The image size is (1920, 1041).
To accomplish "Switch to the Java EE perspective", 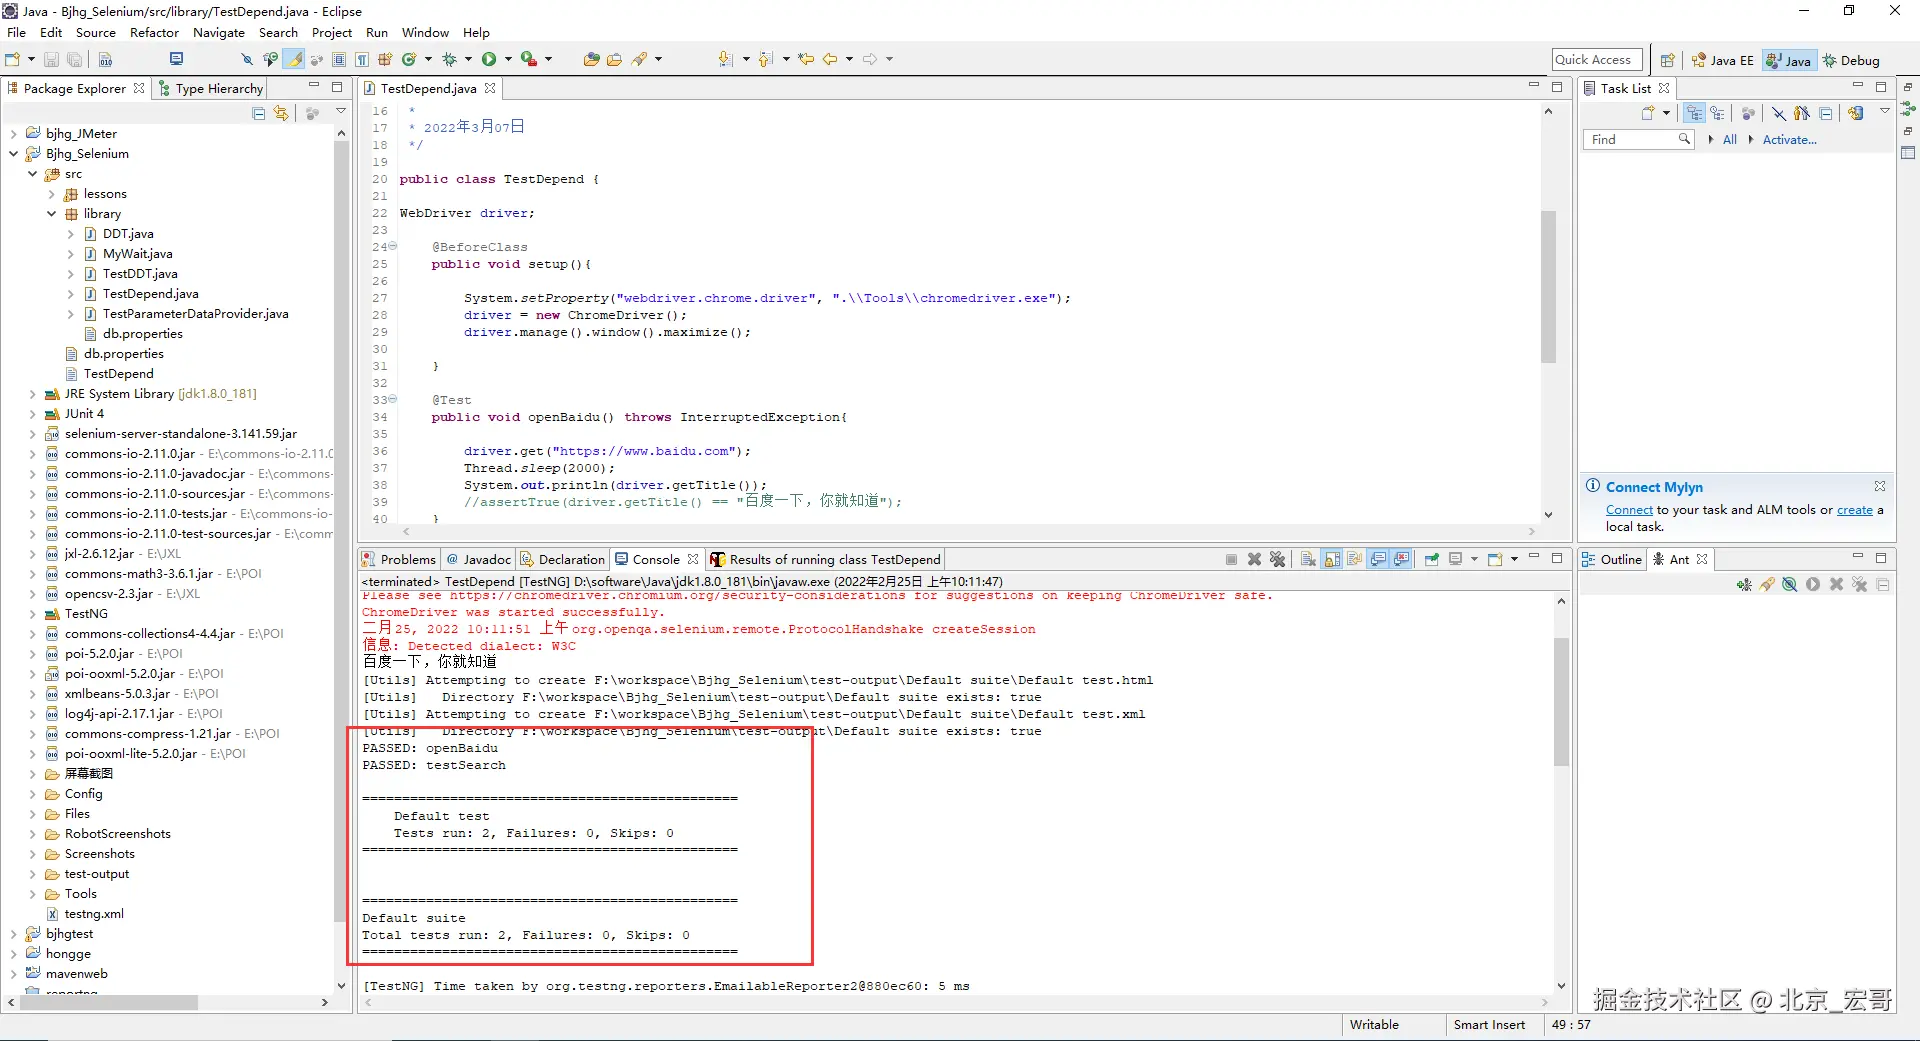I will click(x=1722, y=60).
